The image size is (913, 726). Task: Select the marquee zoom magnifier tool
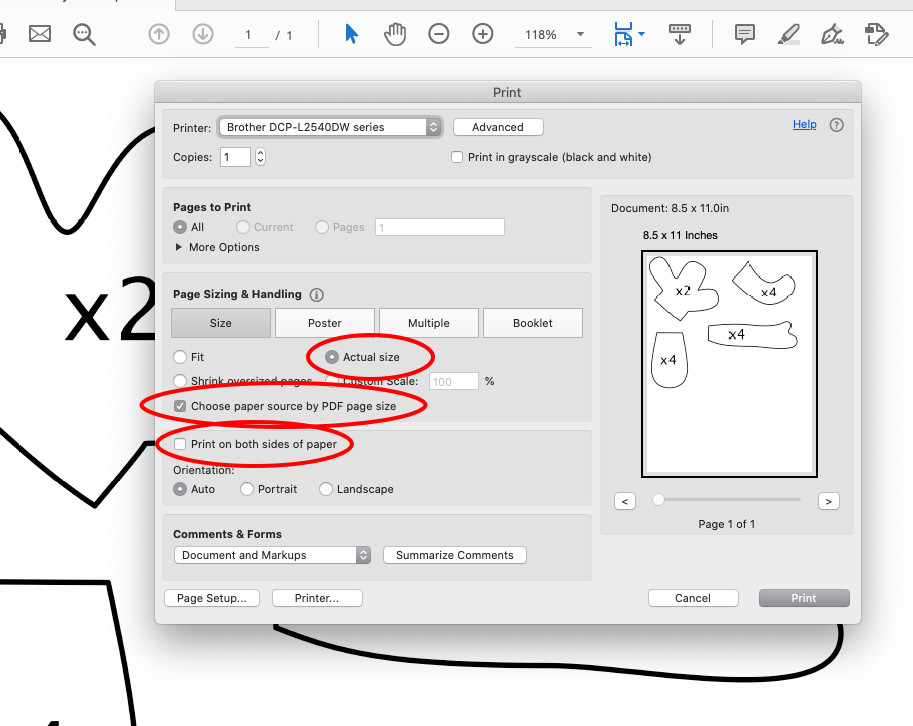84,34
